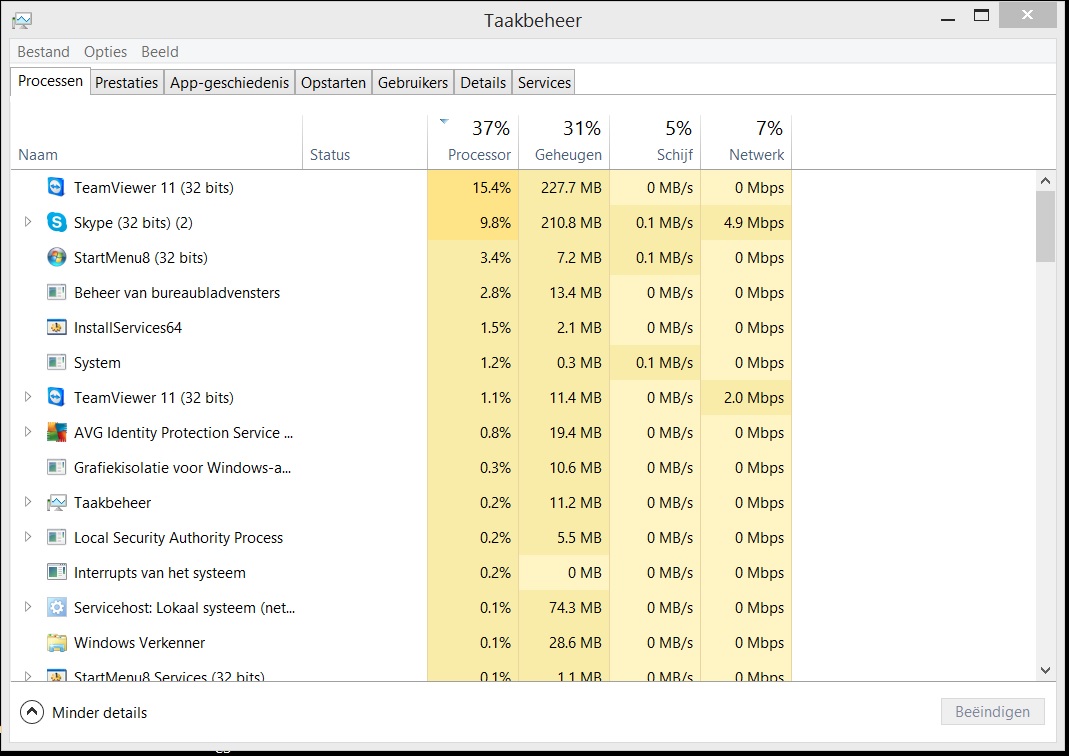Image resolution: width=1069 pixels, height=756 pixels.
Task: Click the System process icon
Action: click(56, 363)
